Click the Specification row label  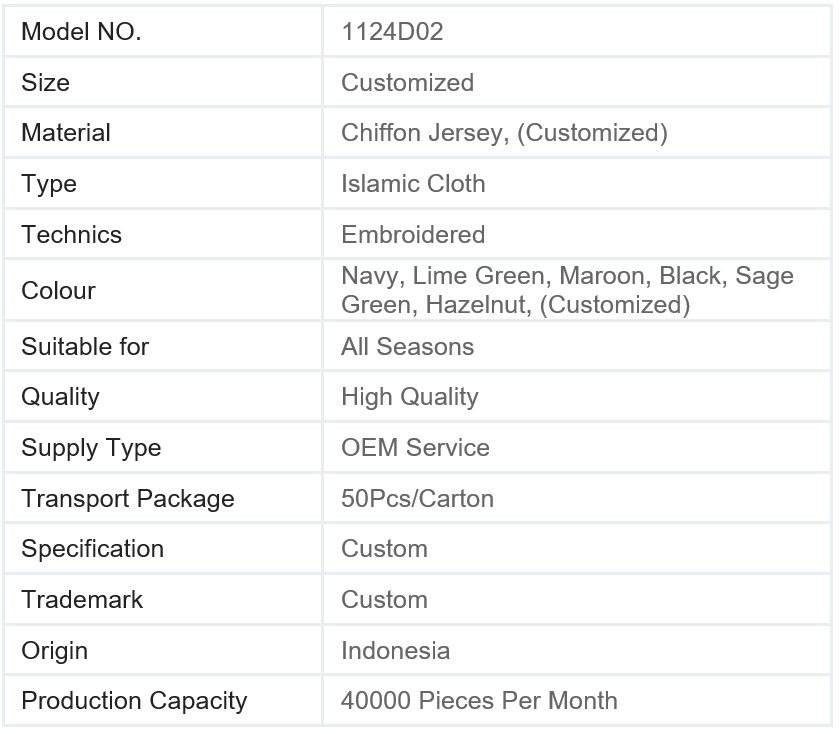92,549
